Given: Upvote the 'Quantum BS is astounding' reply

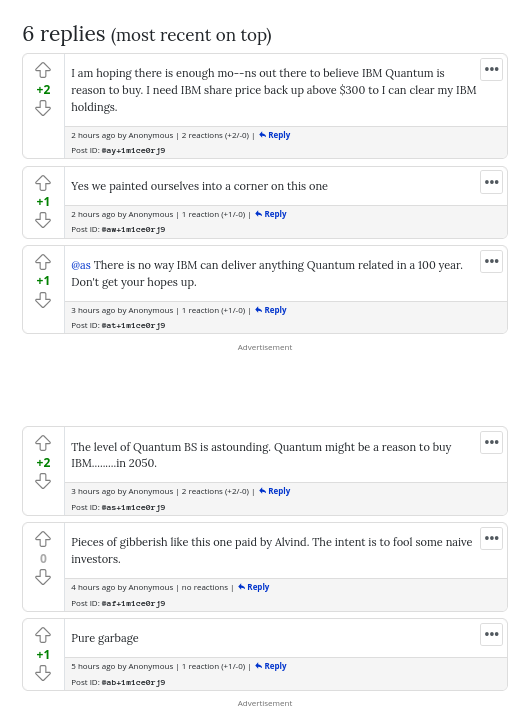Looking at the screenshot, I should (43, 443).
